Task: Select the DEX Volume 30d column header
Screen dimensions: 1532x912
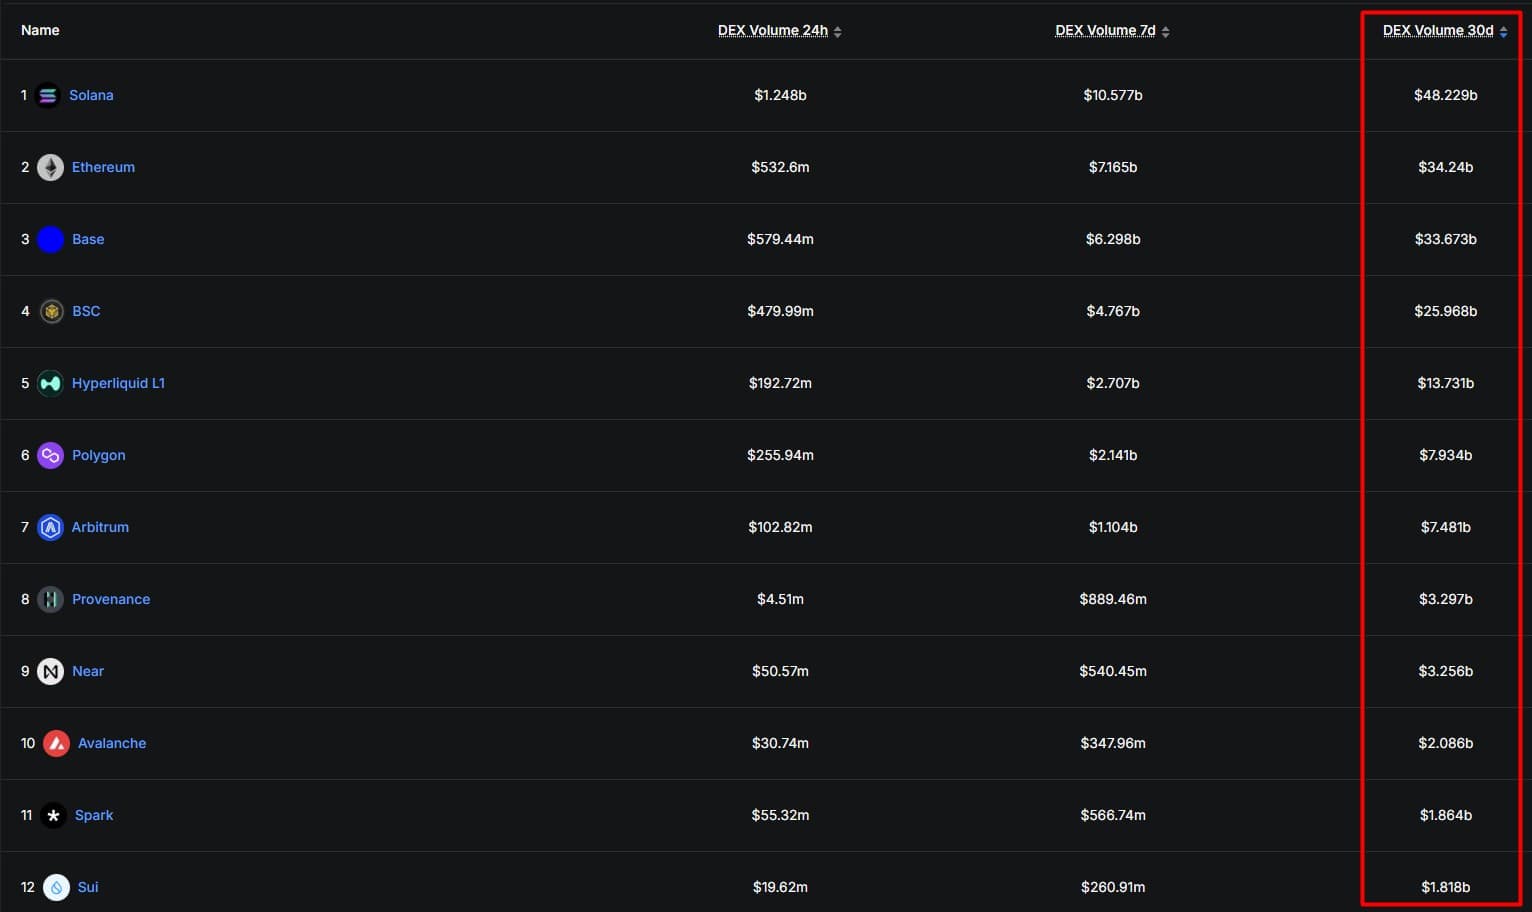Action: [1438, 30]
